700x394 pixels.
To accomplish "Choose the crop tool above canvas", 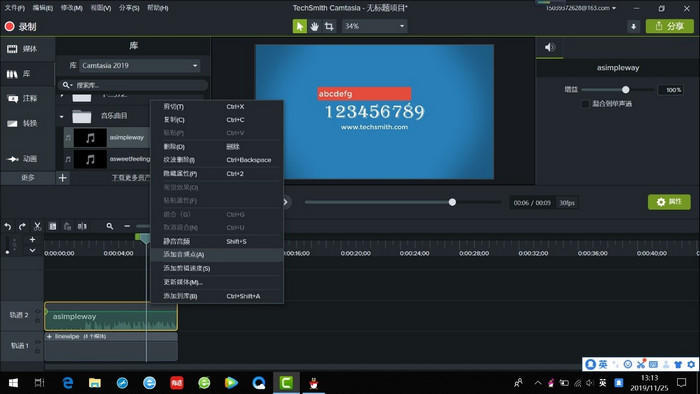I will point(329,26).
